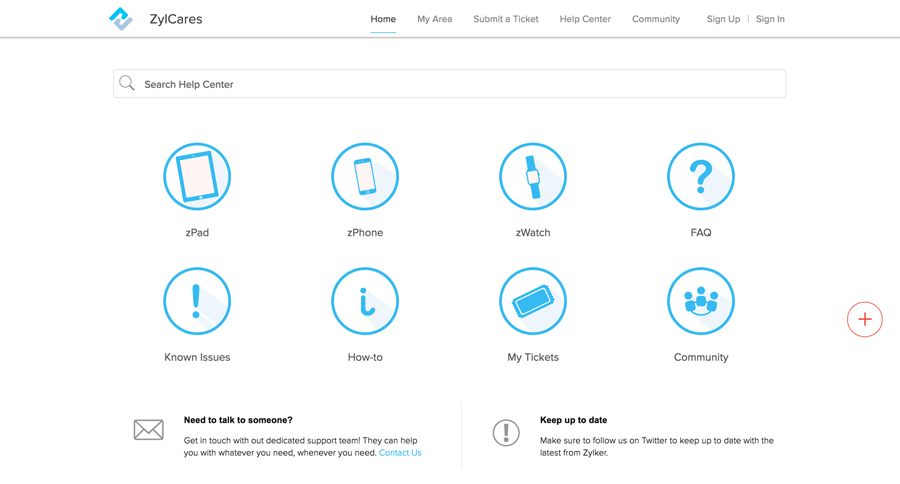Viewport: 900px width, 484px height.
Task: Open Community in the top navigation
Action: pyautogui.click(x=656, y=19)
